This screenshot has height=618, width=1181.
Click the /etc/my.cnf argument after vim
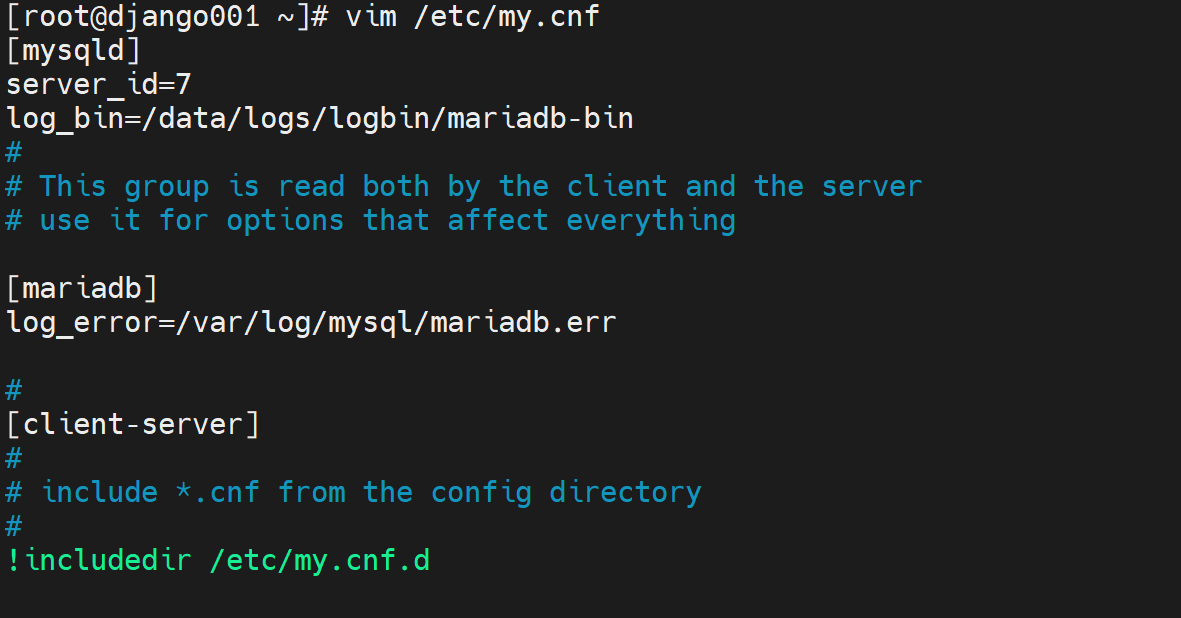pyautogui.click(x=506, y=16)
